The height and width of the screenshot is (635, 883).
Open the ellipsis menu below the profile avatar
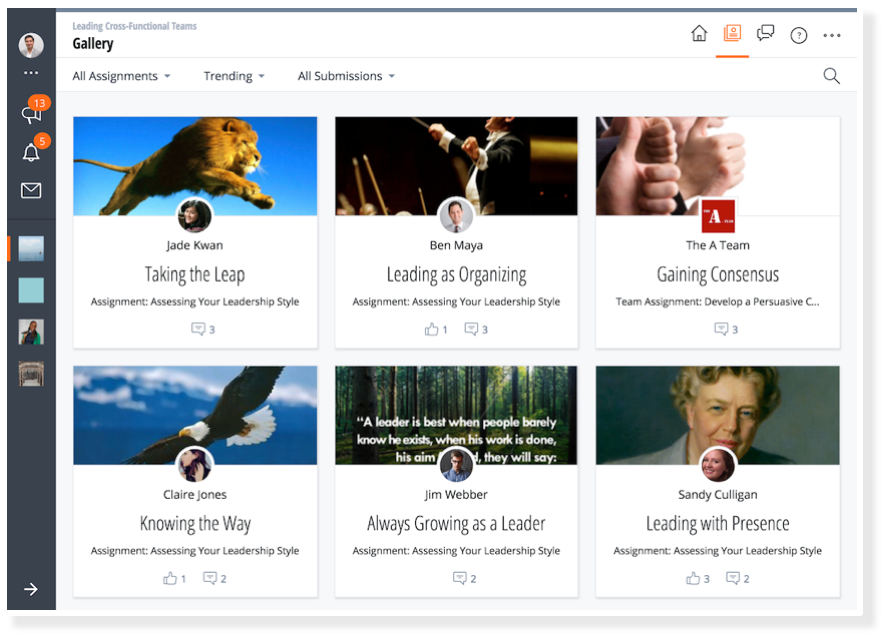[x=31, y=73]
